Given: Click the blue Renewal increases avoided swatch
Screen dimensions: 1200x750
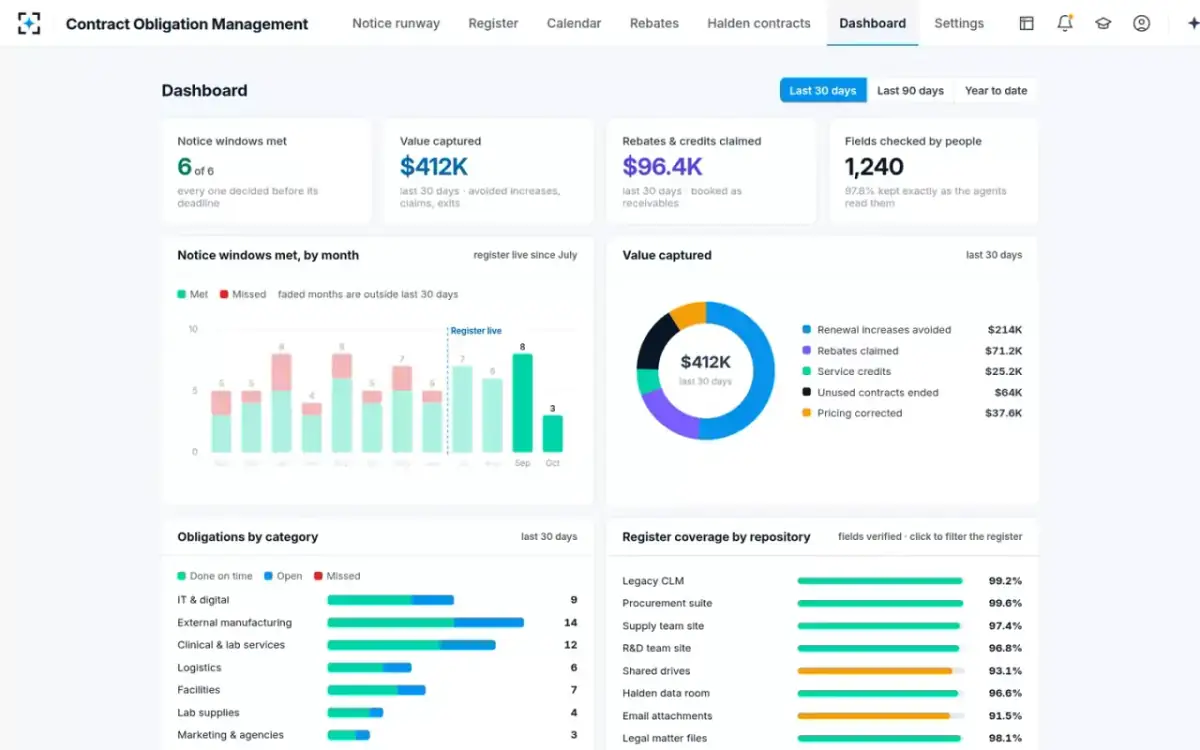Looking at the screenshot, I should point(806,330).
